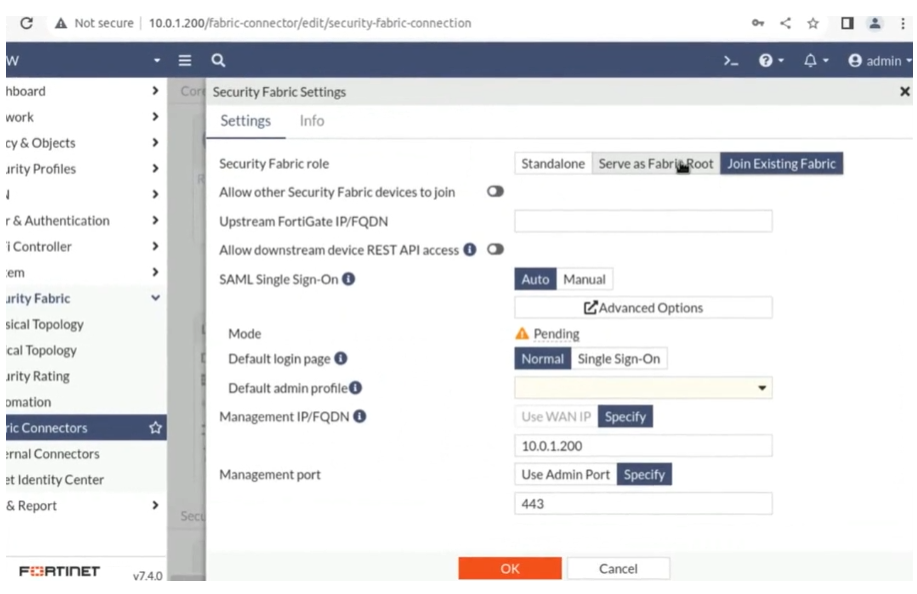Click info icon beside Default login page

click(x=340, y=358)
